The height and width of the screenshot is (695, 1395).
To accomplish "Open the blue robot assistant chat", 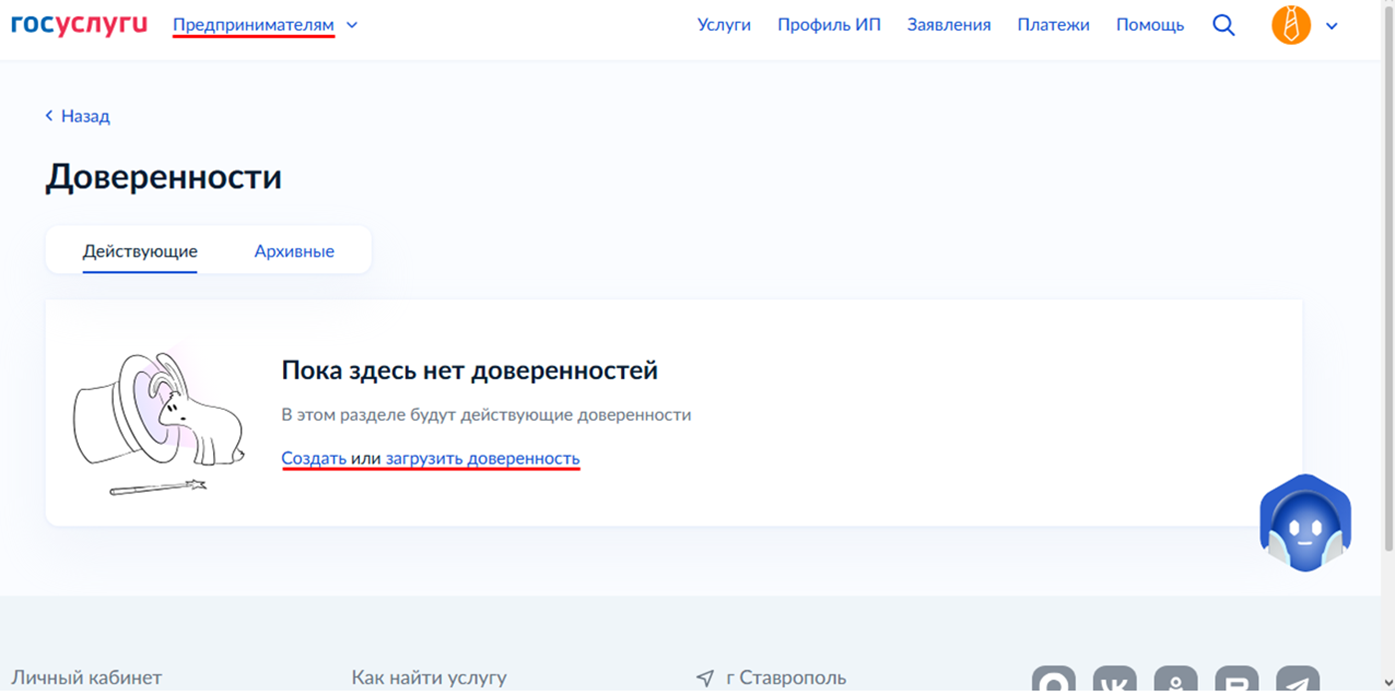I will point(1305,524).
